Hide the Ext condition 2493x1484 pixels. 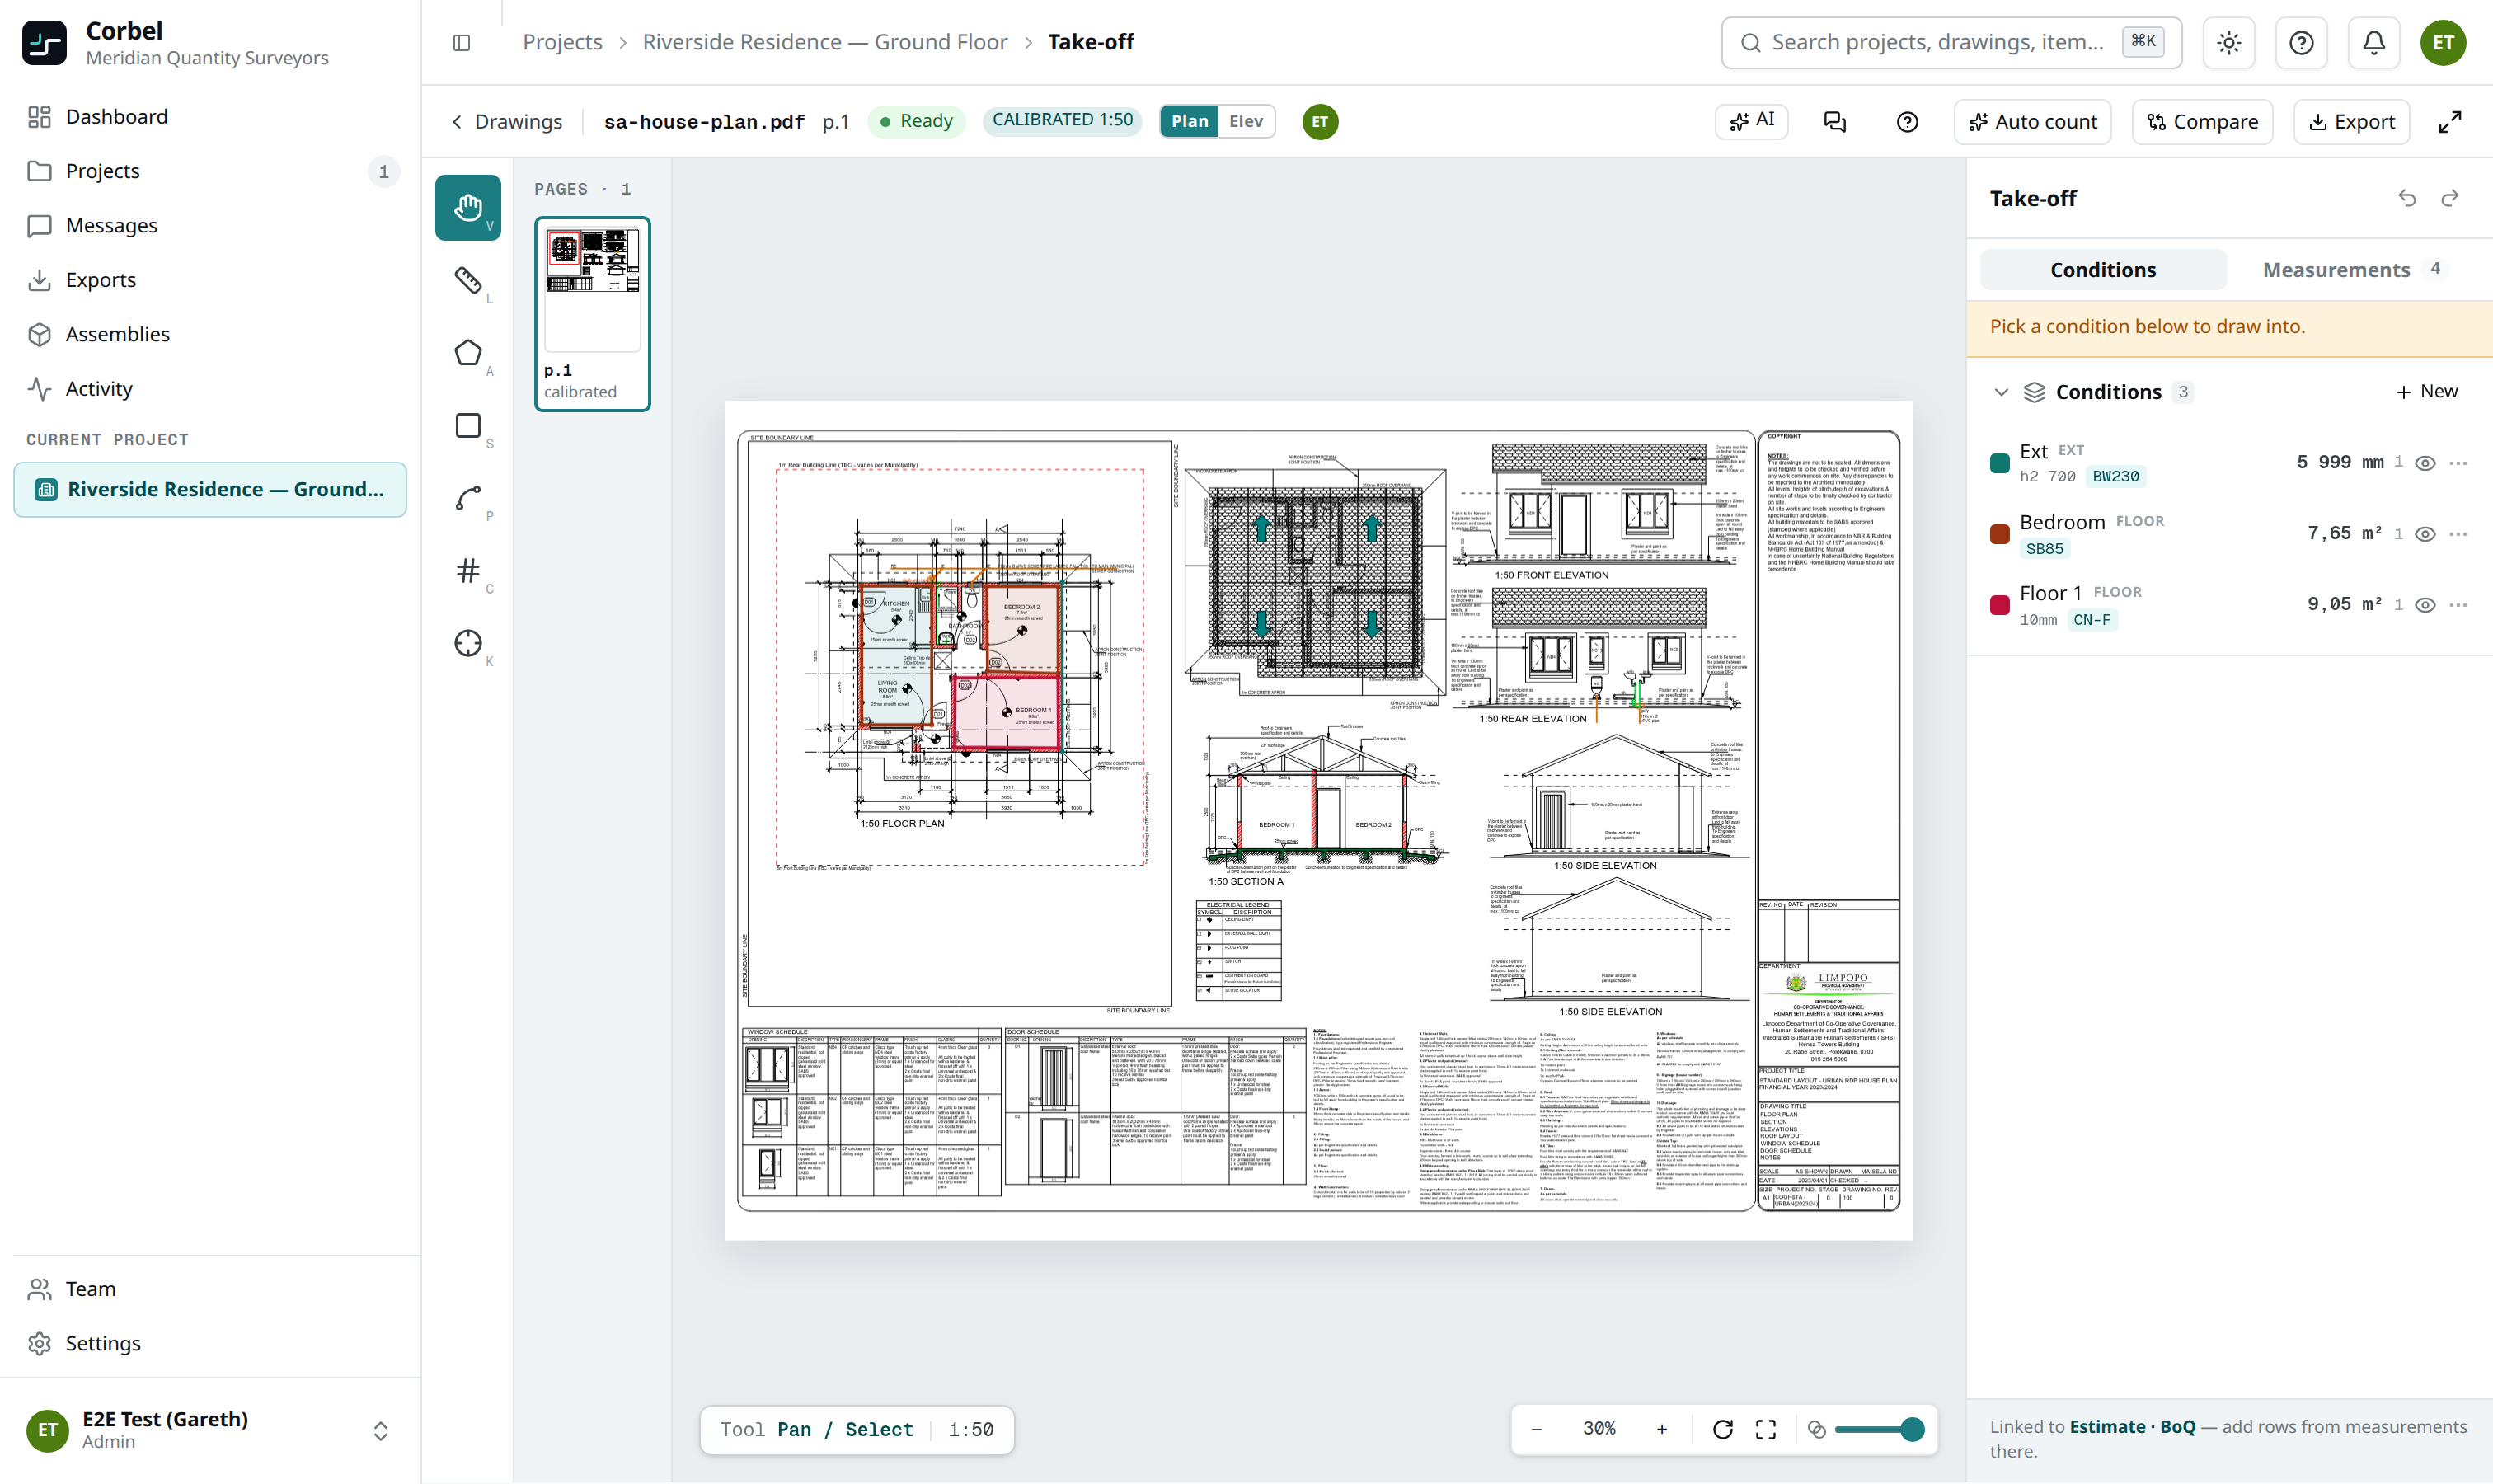2425,463
